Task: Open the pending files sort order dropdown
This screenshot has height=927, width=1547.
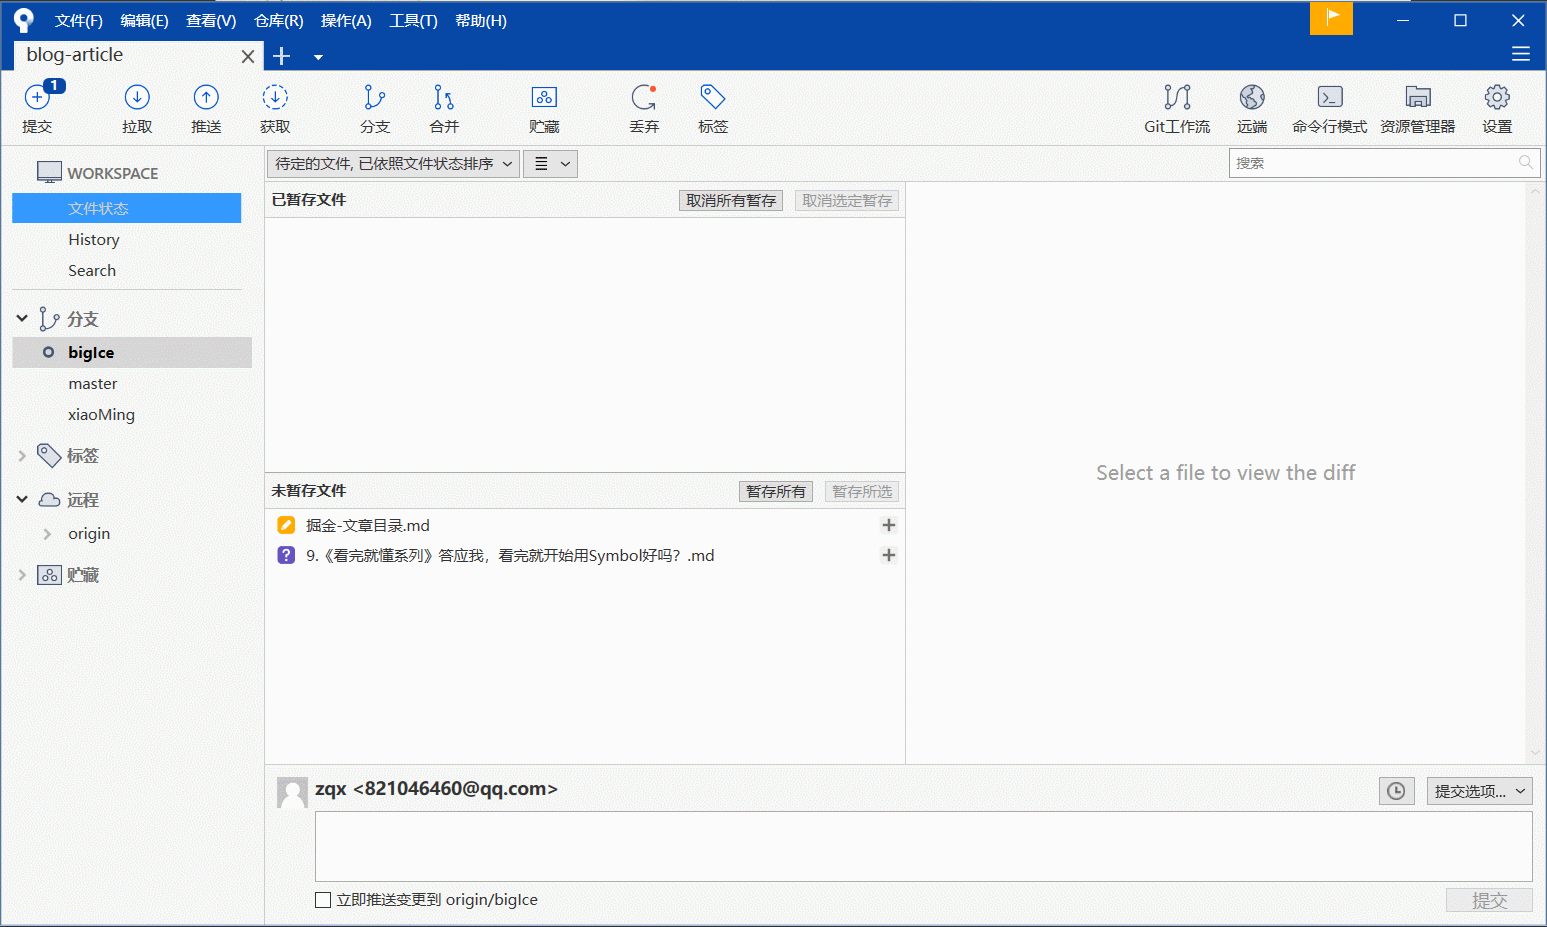Action: click(393, 164)
